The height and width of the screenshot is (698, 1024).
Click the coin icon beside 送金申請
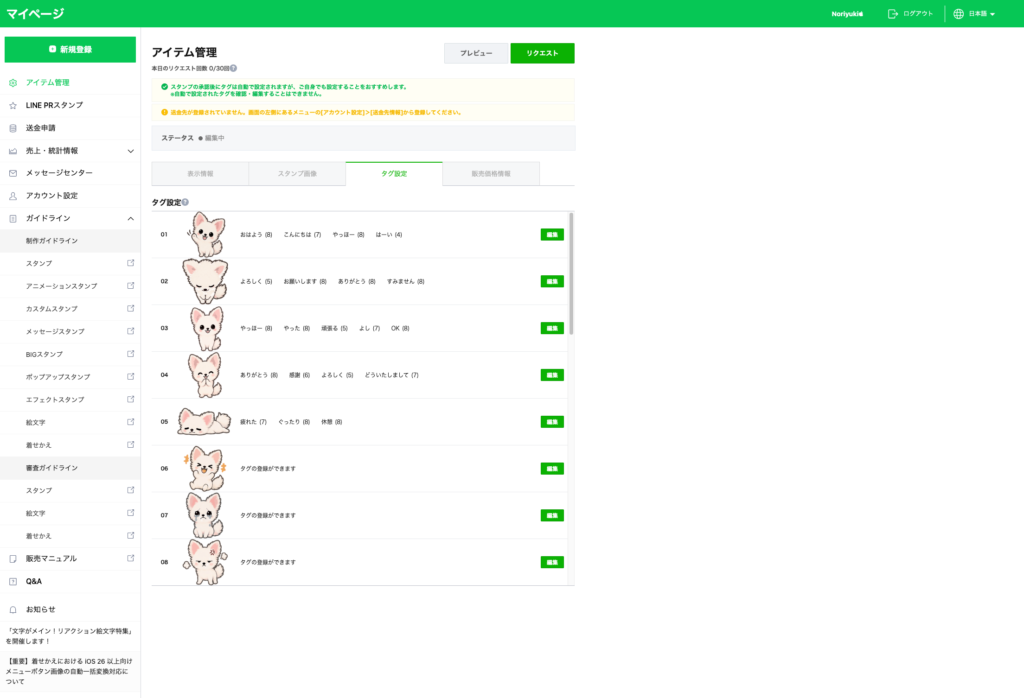tap(12, 128)
